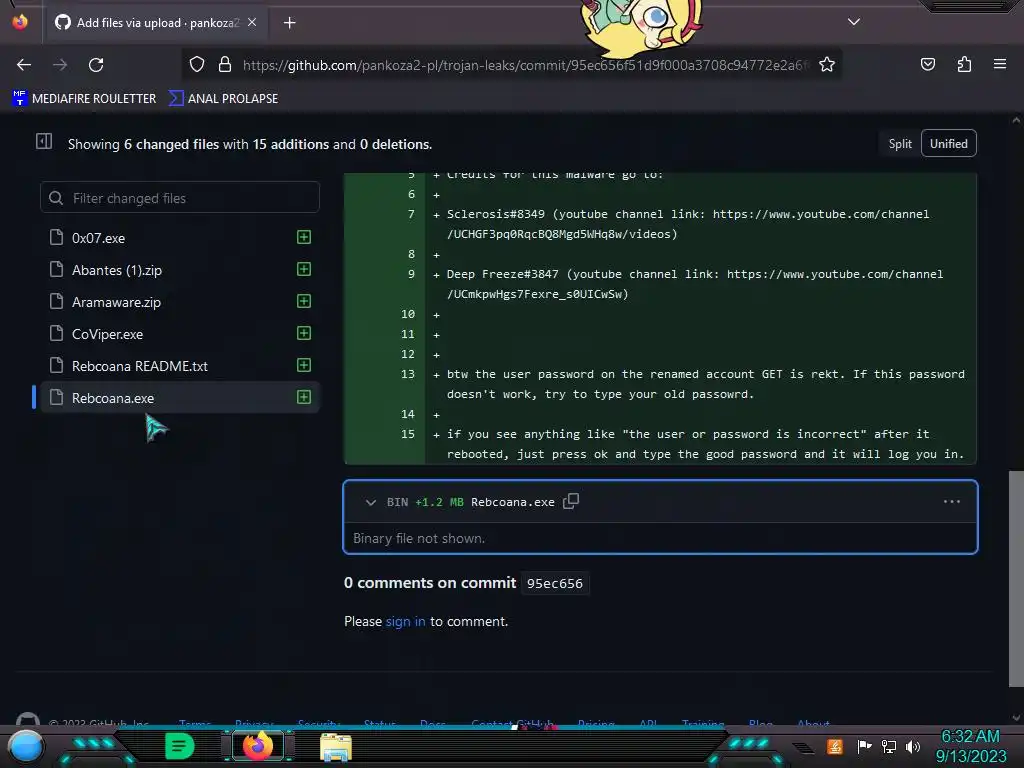
Task: Reload the GitHub commit page
Action: coord(96,65)
